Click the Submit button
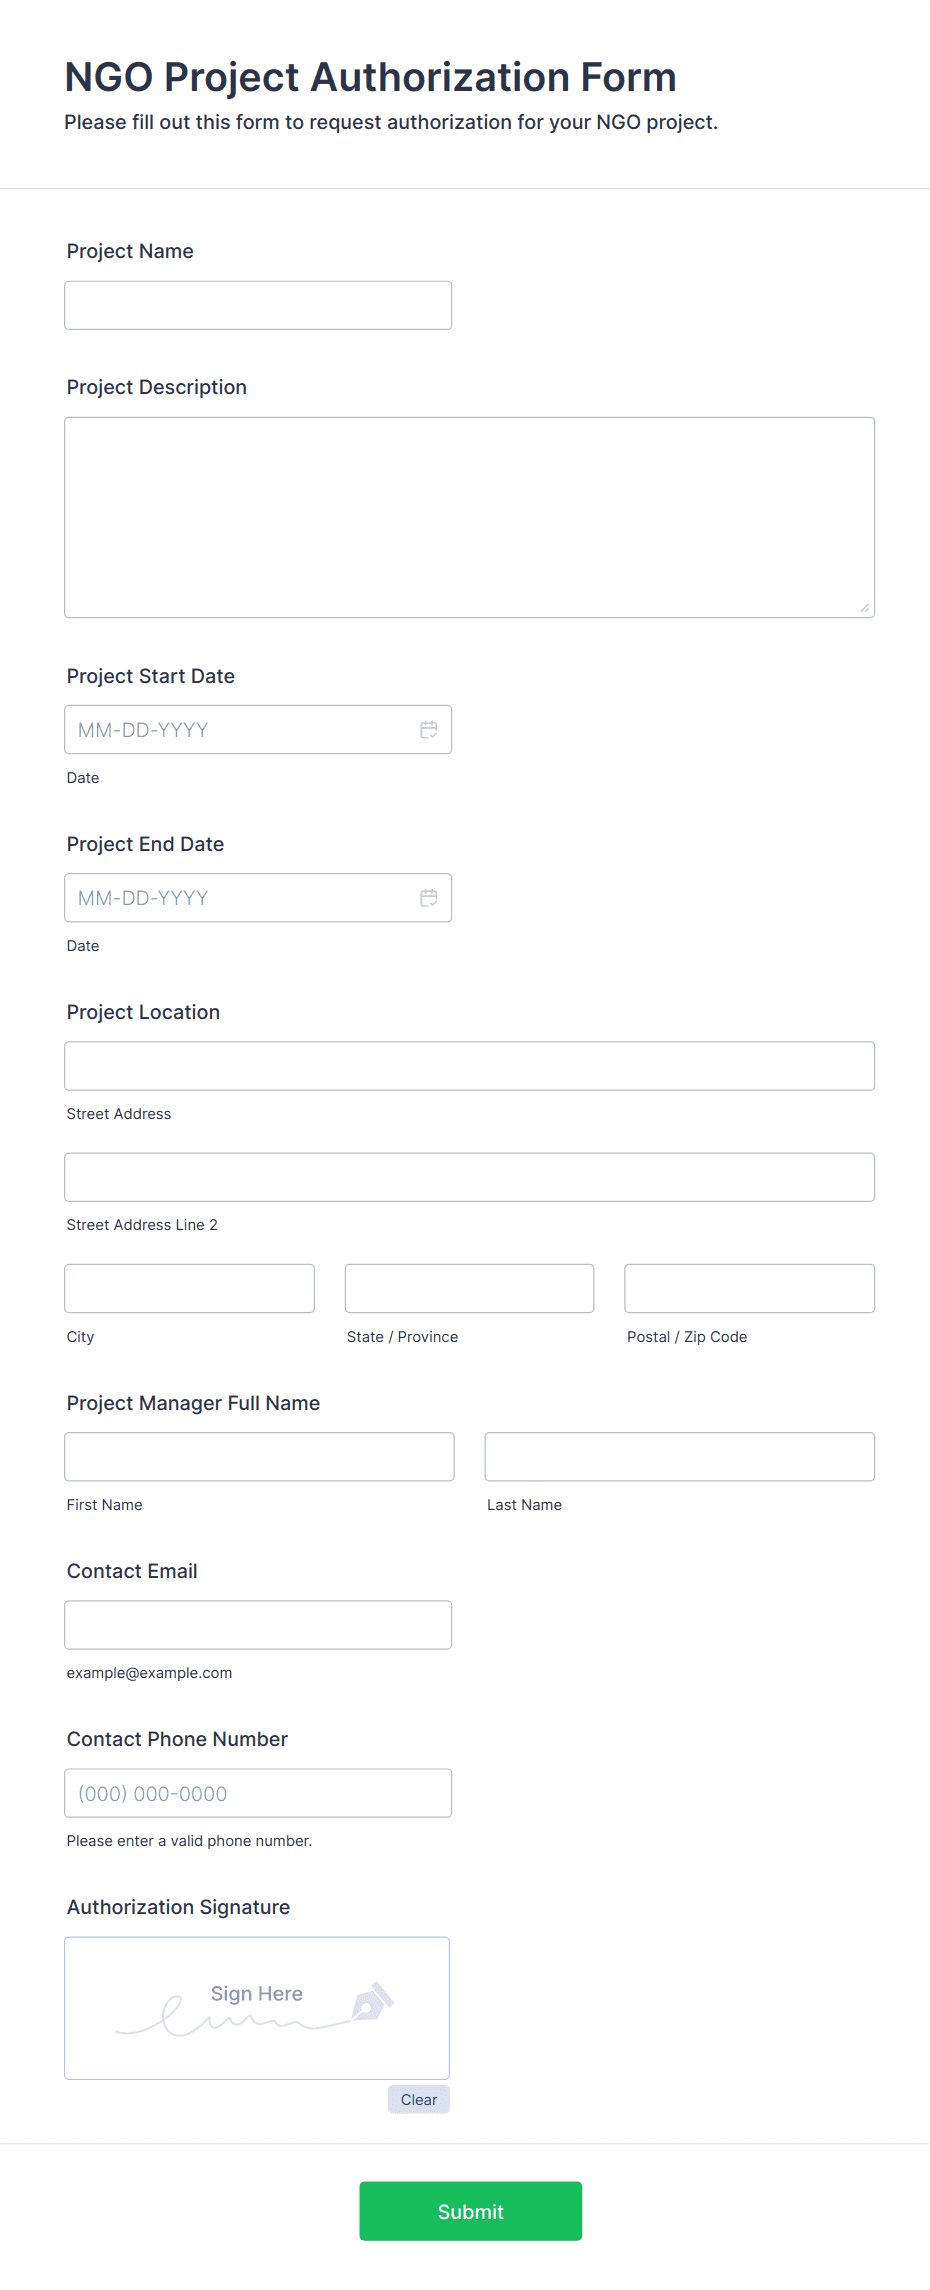Viewport: 930px width, 2290px height. (x=471, y=2211)
